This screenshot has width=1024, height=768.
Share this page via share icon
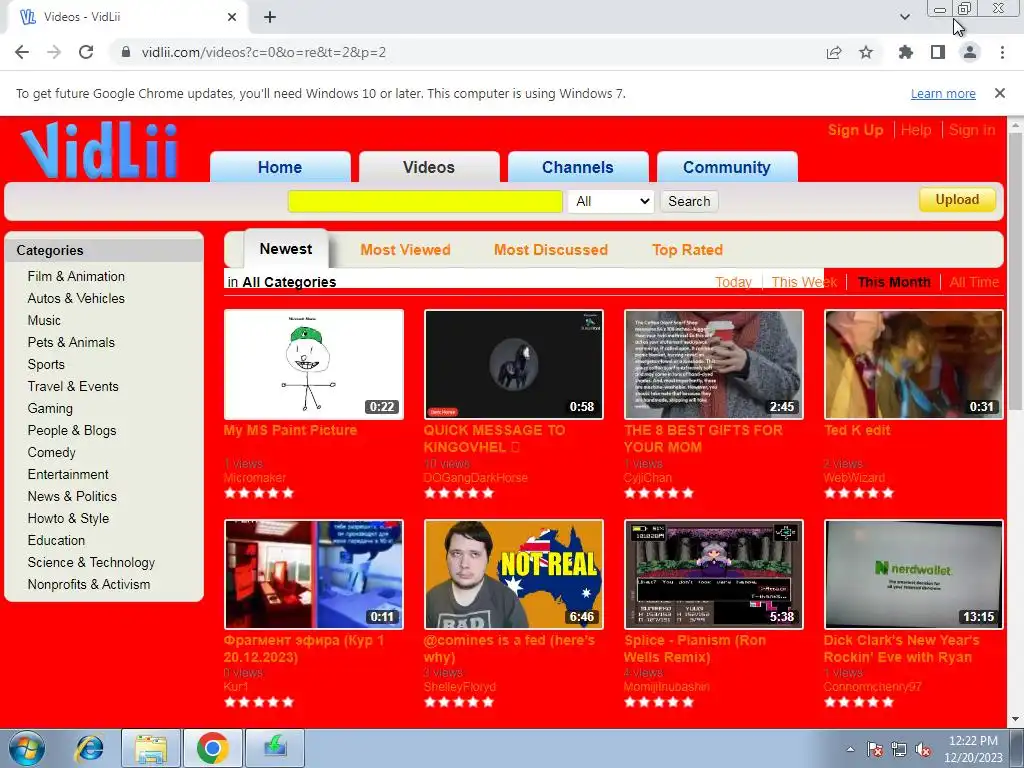pos(834,52)
